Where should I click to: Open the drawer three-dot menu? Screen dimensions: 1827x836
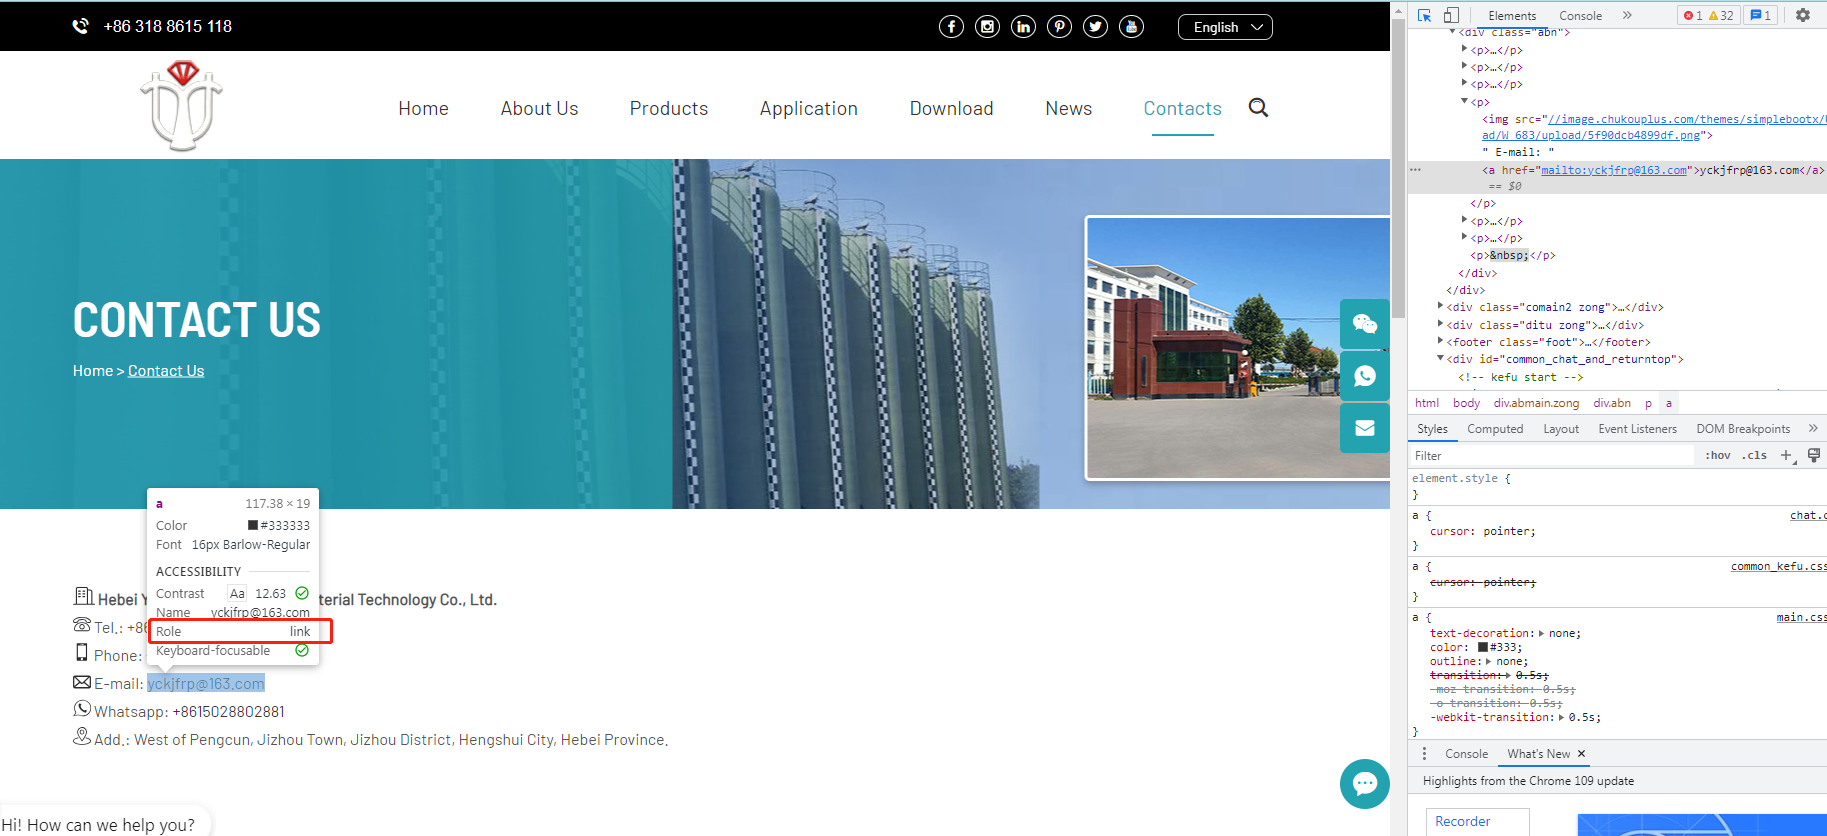point(1424,753)
